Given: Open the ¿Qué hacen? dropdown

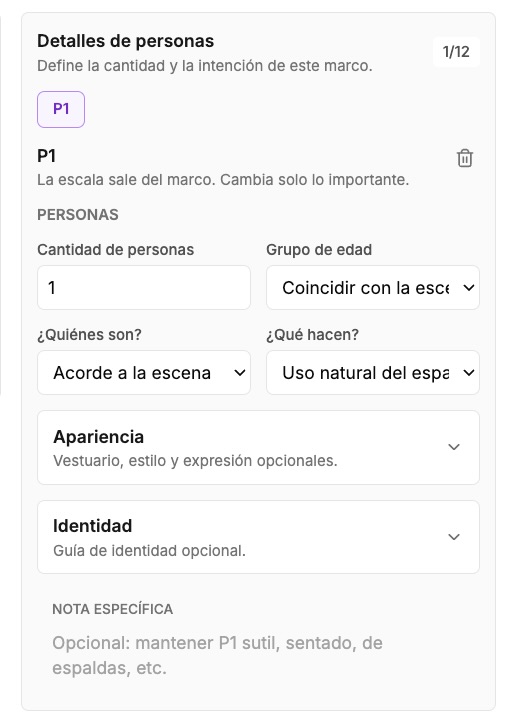Looking at the screenshot, I should pyautogui.click(x=373, y=373).
